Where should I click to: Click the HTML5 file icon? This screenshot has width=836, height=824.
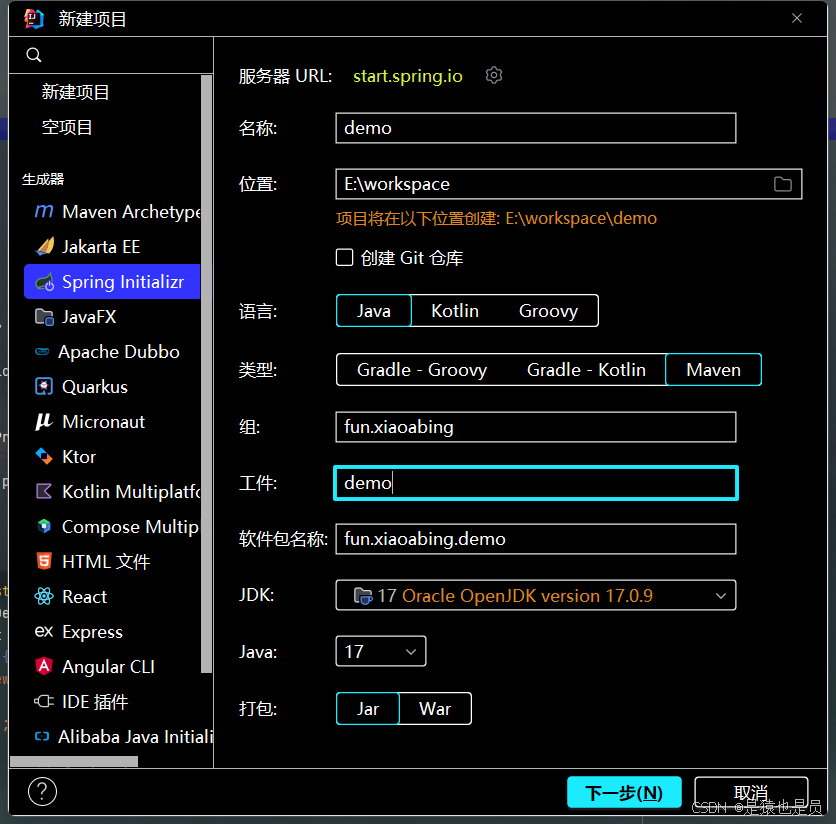pos(44,561)
